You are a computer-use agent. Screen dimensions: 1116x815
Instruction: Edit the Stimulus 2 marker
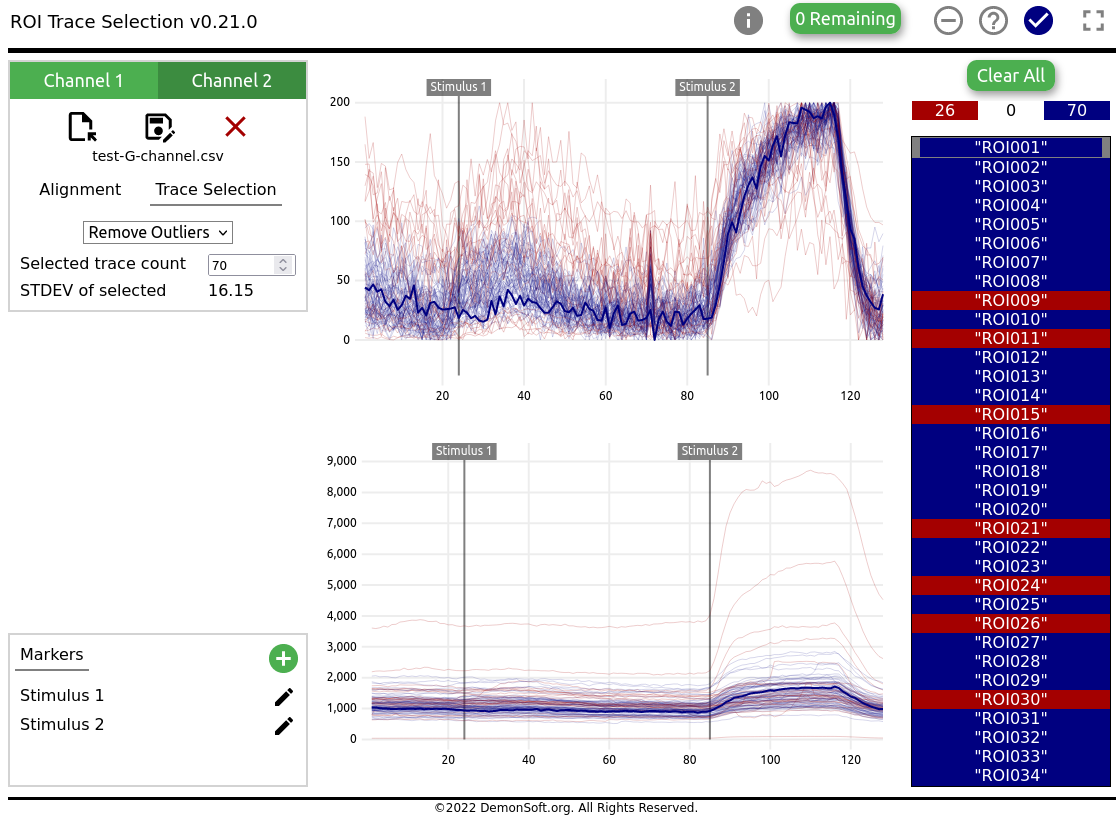tap(284, 726)
